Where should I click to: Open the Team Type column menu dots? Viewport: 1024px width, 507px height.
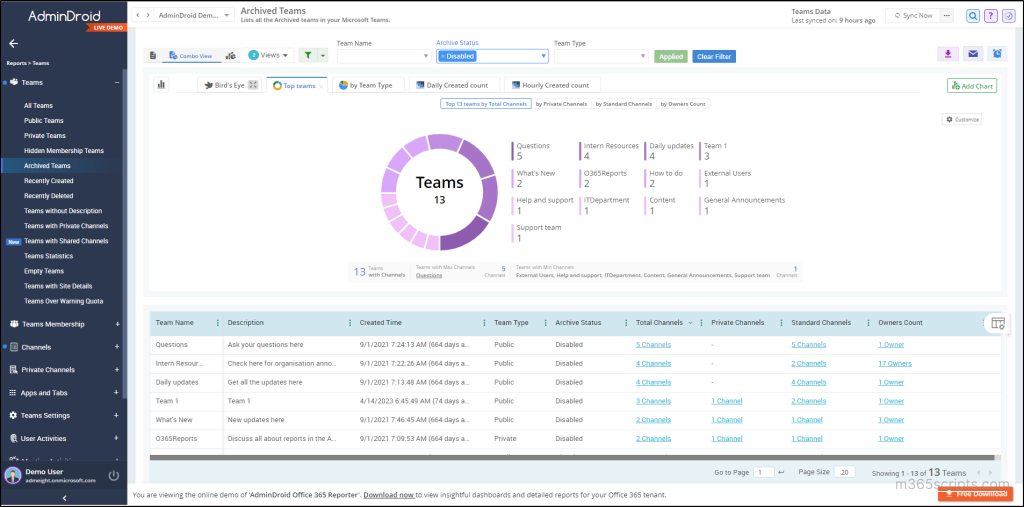(546, 323)
